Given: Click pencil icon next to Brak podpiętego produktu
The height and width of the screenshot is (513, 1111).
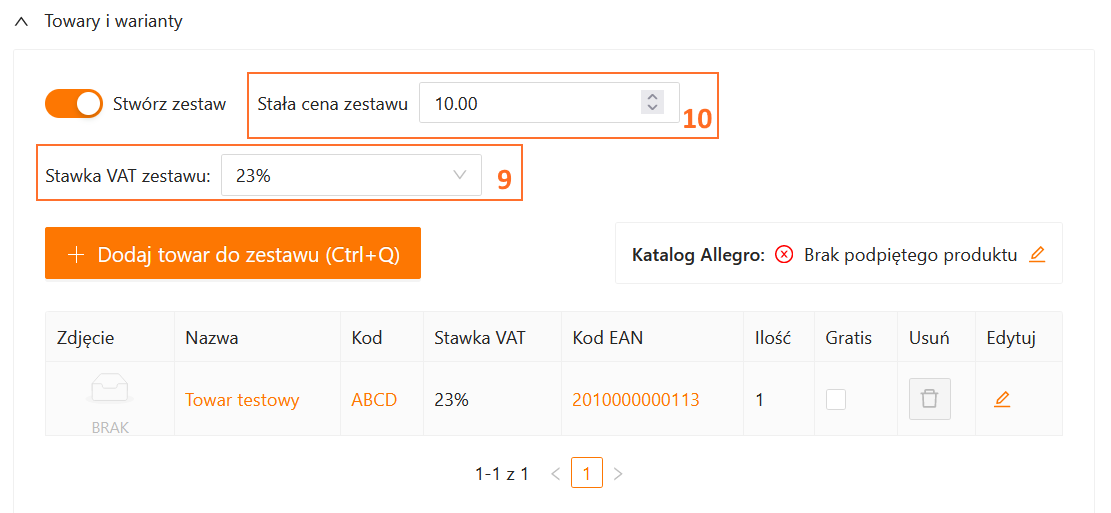Looking at the screenshot, I should click(x=1037, y=254).
